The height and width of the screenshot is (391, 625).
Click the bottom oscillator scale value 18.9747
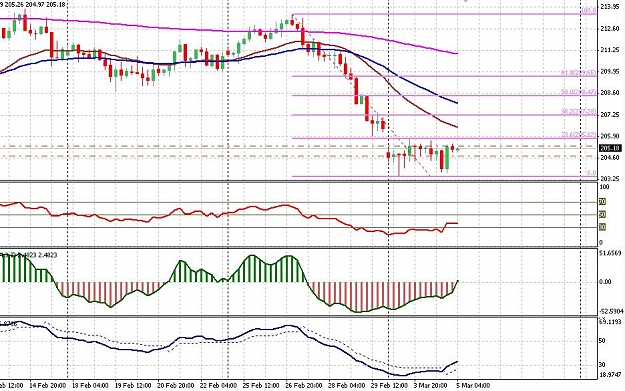611,375
